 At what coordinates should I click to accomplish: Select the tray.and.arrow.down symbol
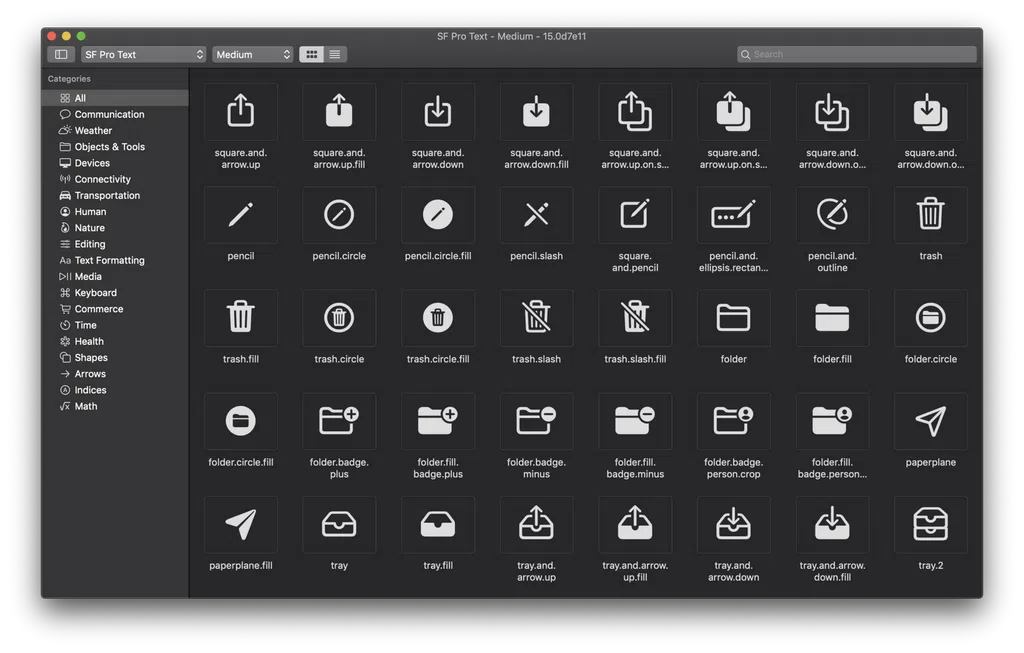(x=733, y=524)
